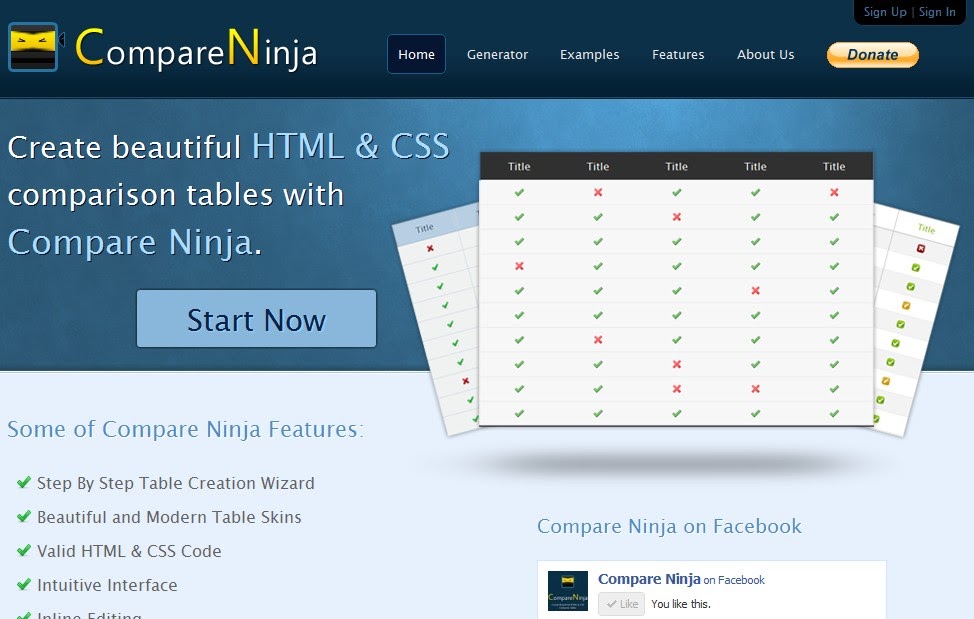Toggle the Facebook Like button
Screen dimensions: 974x619
point(621,603)
